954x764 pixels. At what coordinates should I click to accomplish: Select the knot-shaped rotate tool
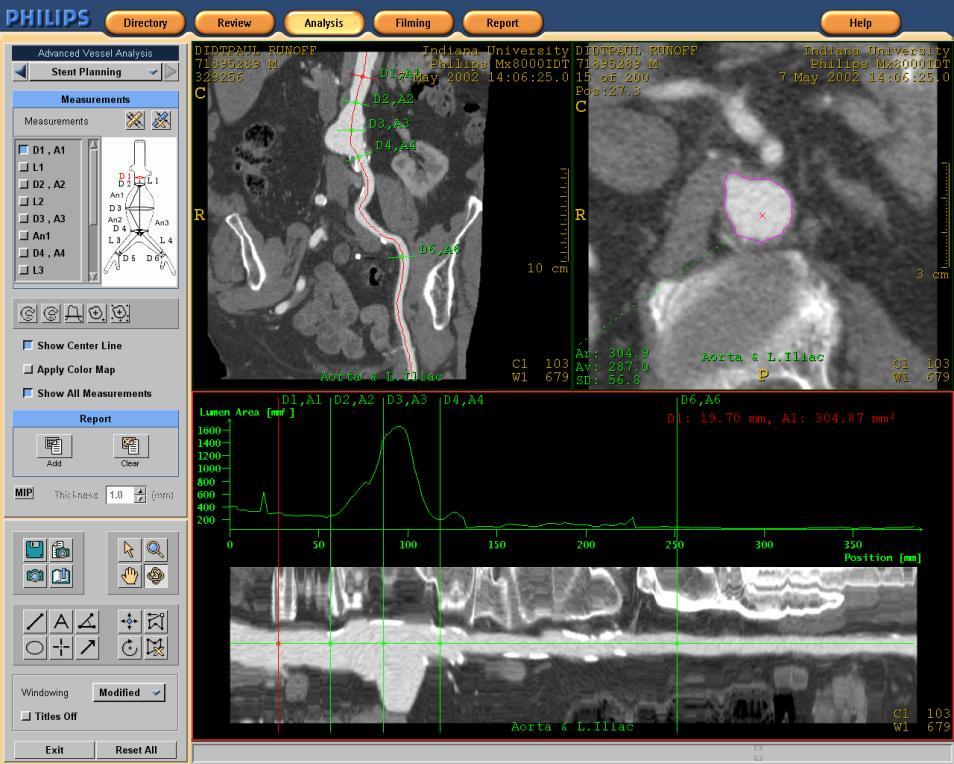tap(155, 575)
